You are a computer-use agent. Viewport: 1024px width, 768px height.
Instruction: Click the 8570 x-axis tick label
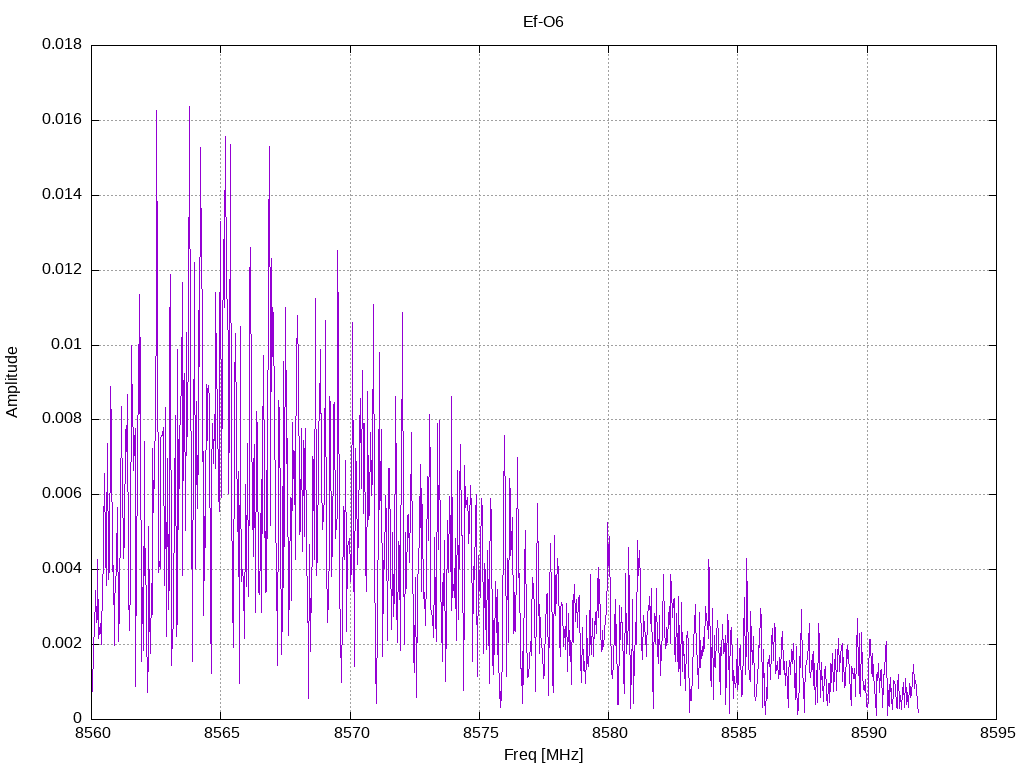[351, 733]
